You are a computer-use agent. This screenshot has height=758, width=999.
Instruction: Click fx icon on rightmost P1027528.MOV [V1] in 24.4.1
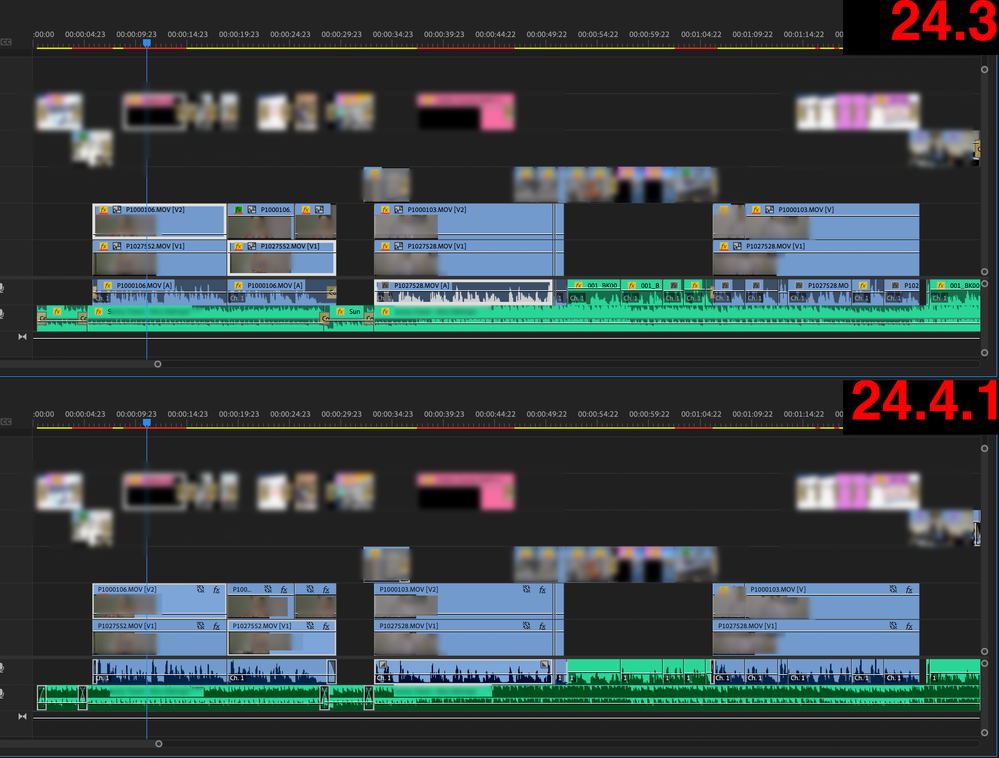[909, 626]
